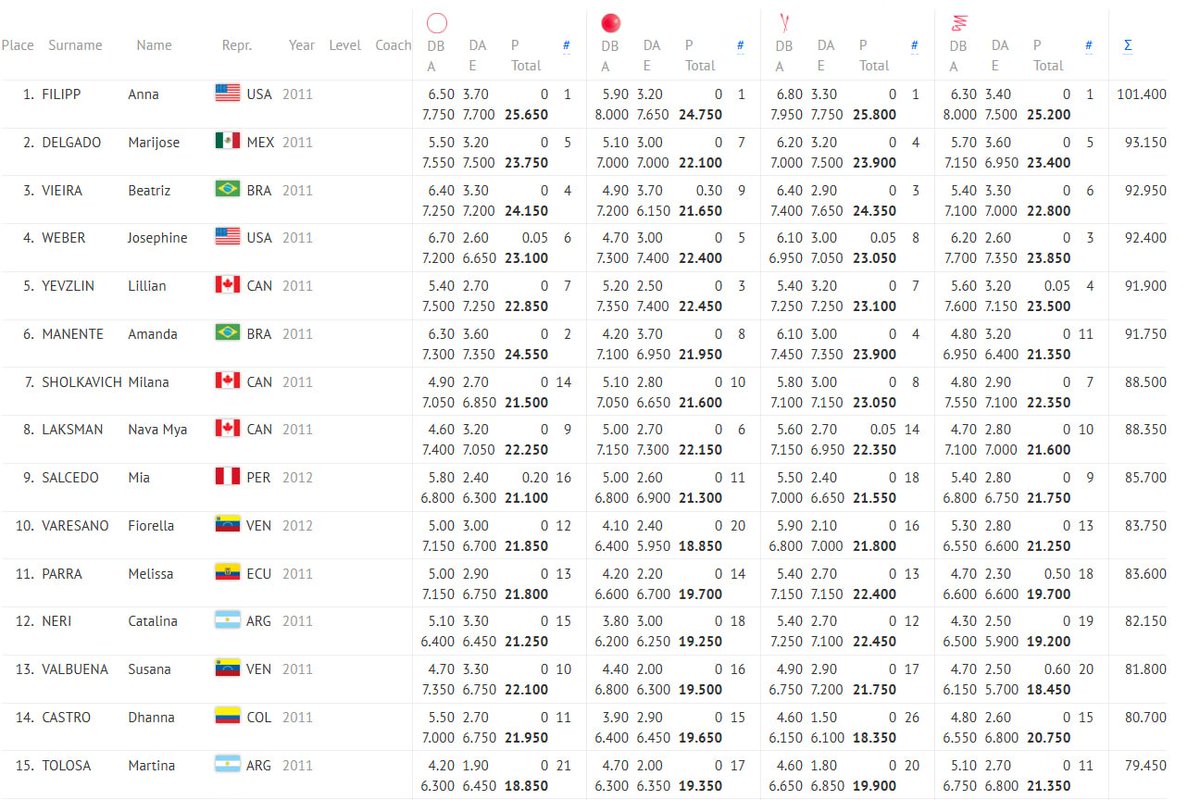
Task: Click the Colombia flag in Dhanna Castro's row
Action: (x=228, y=717)
